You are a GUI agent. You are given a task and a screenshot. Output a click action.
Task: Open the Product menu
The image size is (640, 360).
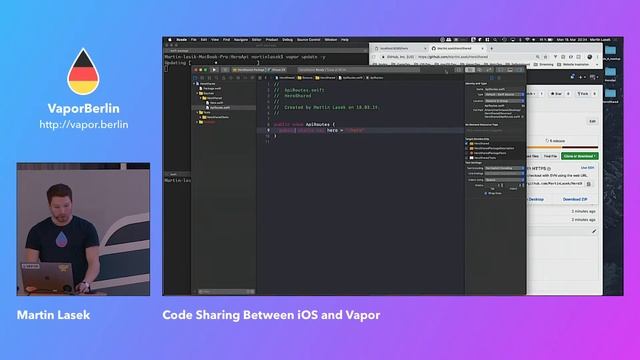pyautogui.click(x=272, y=40)
